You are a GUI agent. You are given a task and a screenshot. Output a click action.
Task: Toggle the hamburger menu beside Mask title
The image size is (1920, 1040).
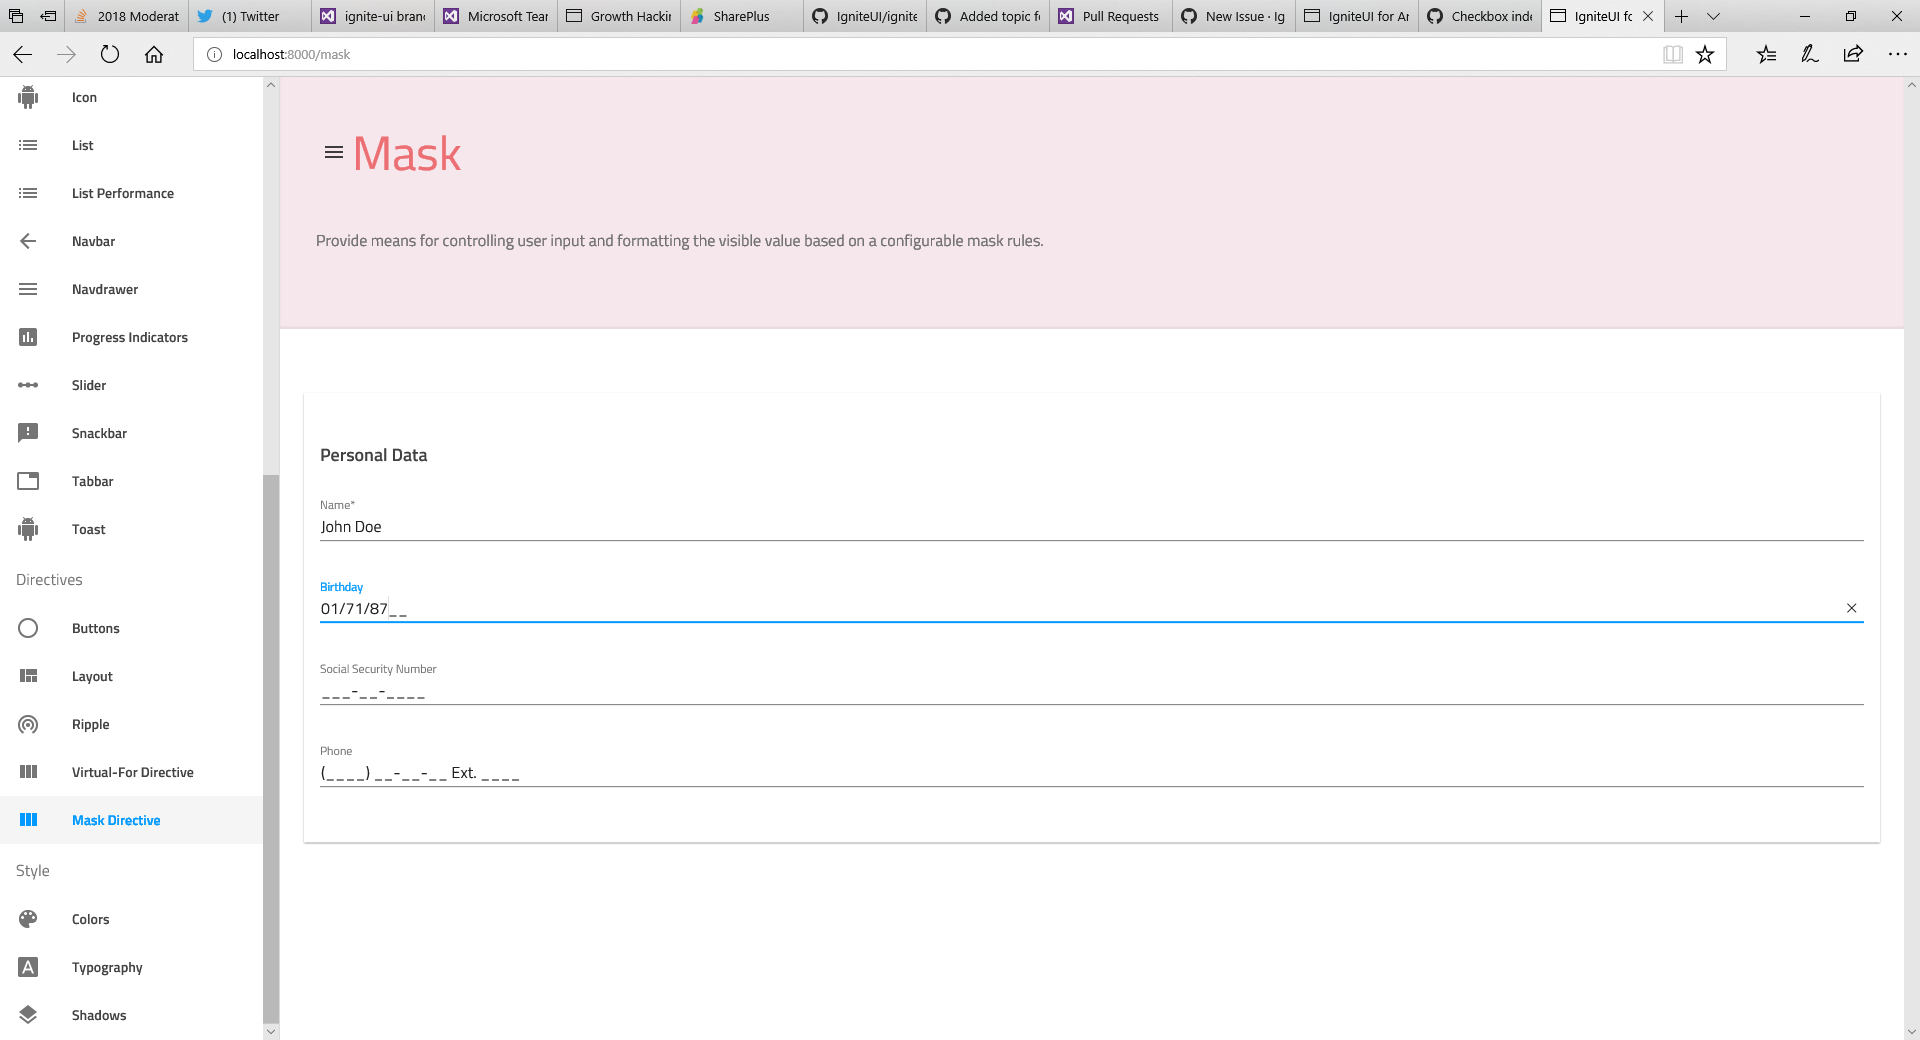pyautogui.click(x=334, y=153)
